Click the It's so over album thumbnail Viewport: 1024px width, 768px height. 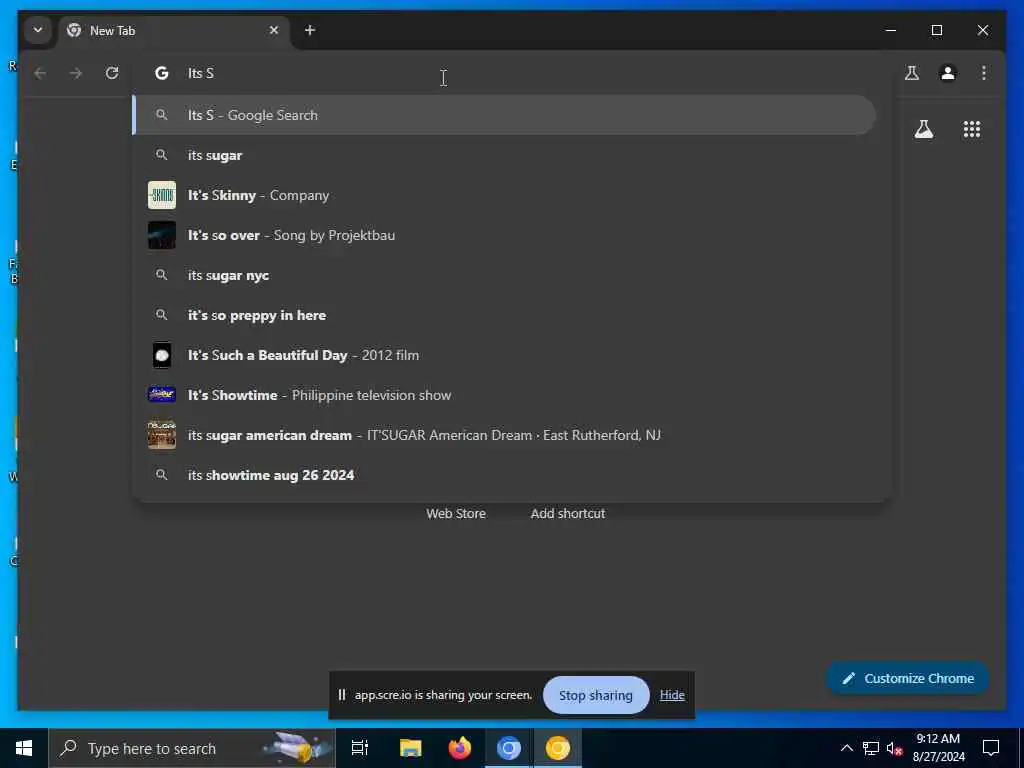(161, 235)
